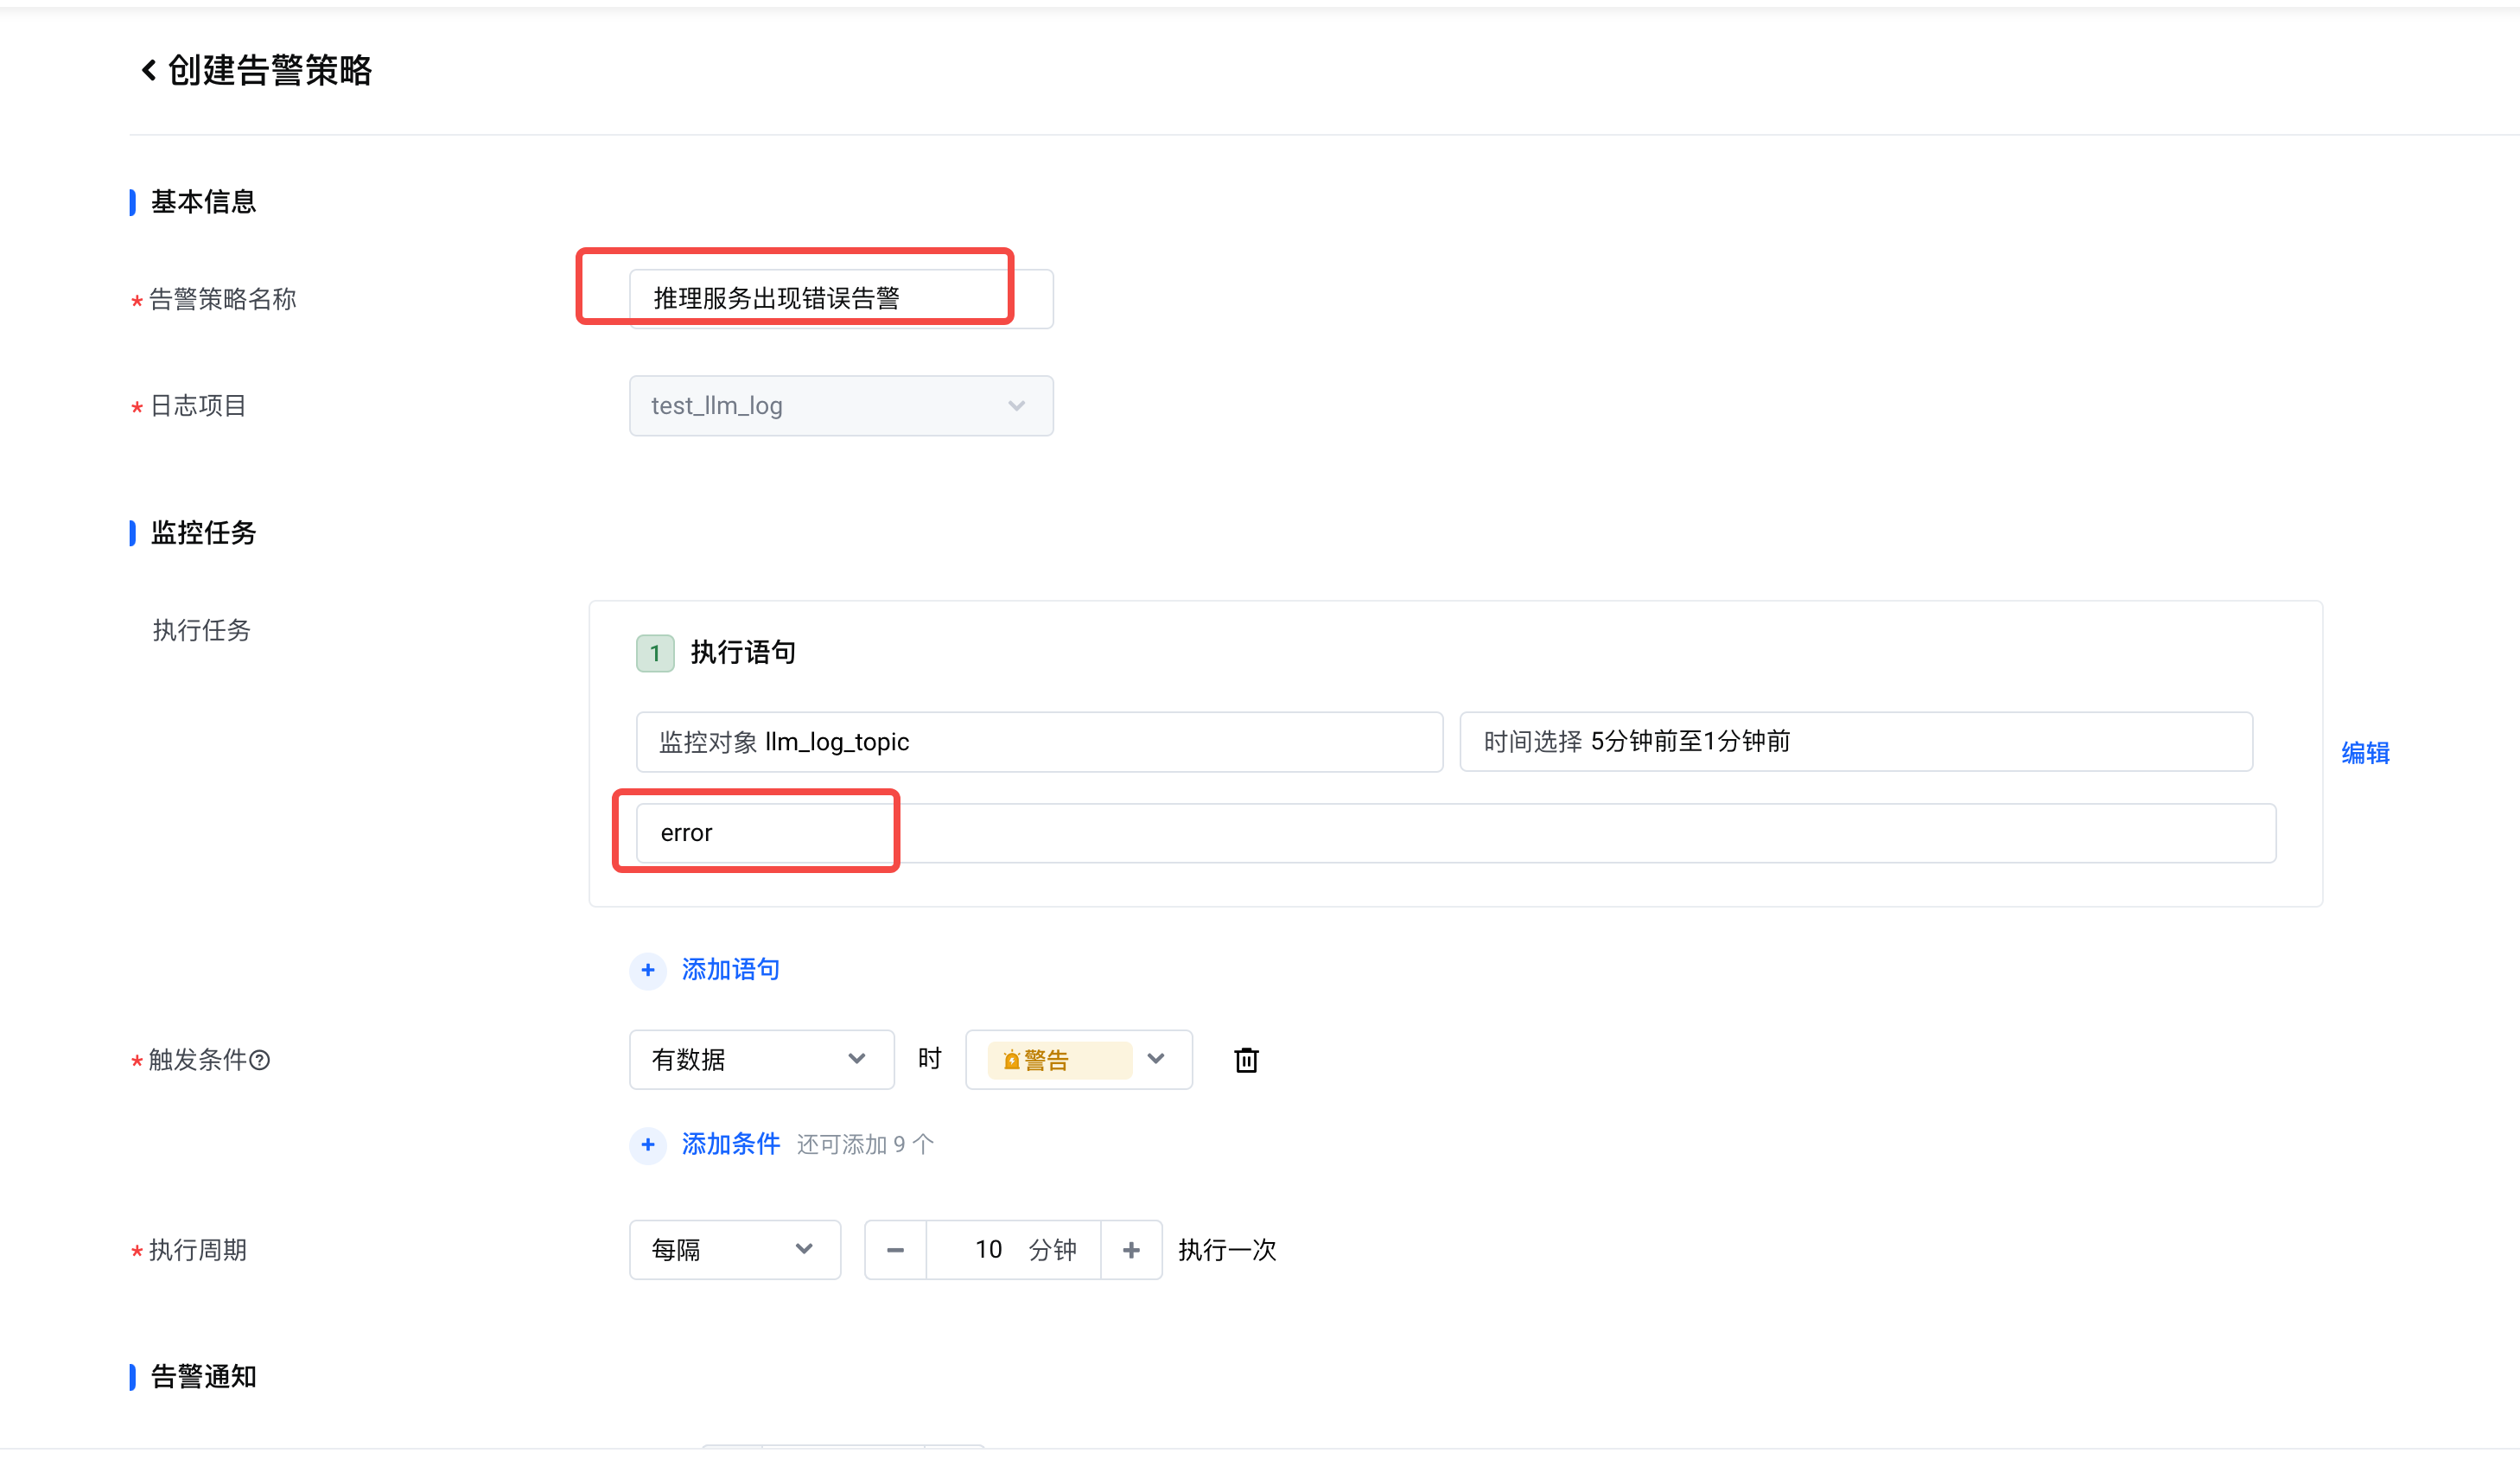Click the plus icon next to 添加语句
Viewport: 2520px width, 1466px height.
click(x=648, y=970)
